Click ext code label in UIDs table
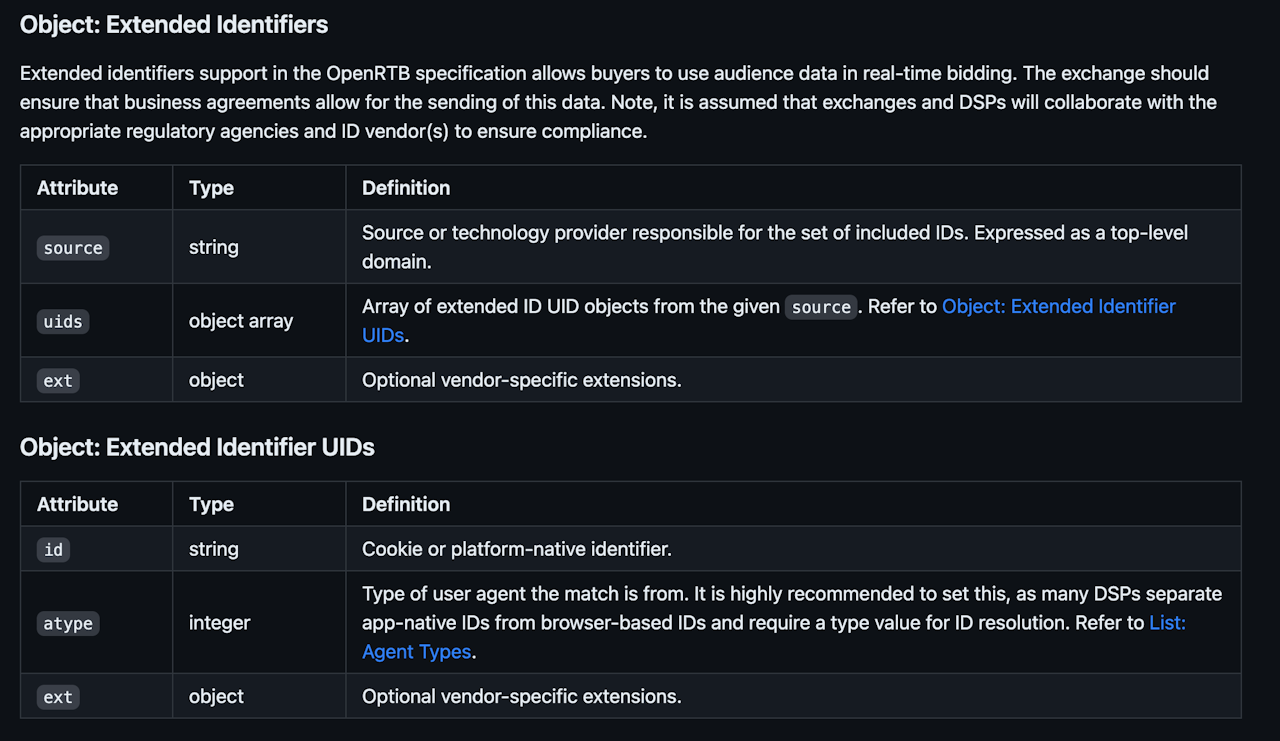 (x=58, y=697)
